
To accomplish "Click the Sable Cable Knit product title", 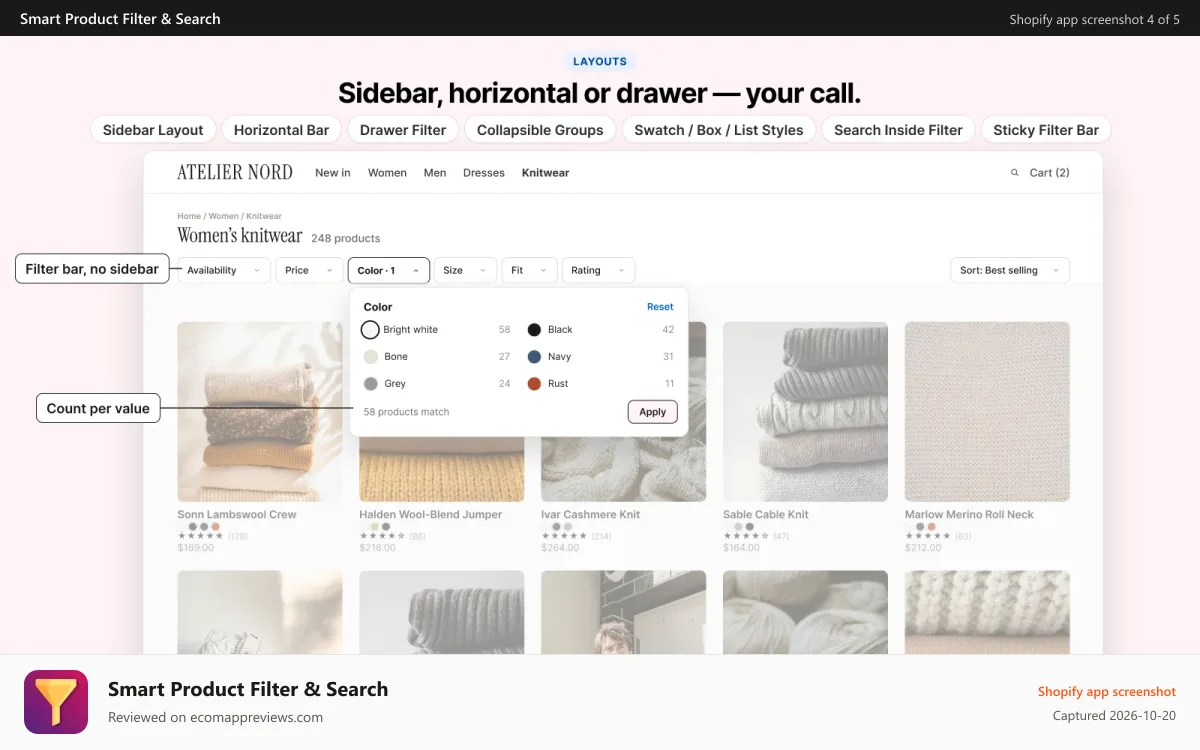I will (766, 514).
